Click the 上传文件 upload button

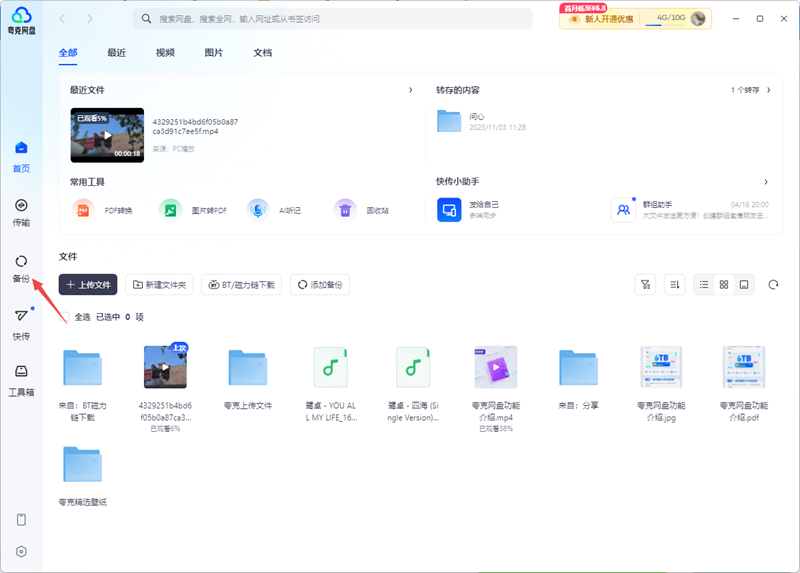88,285
